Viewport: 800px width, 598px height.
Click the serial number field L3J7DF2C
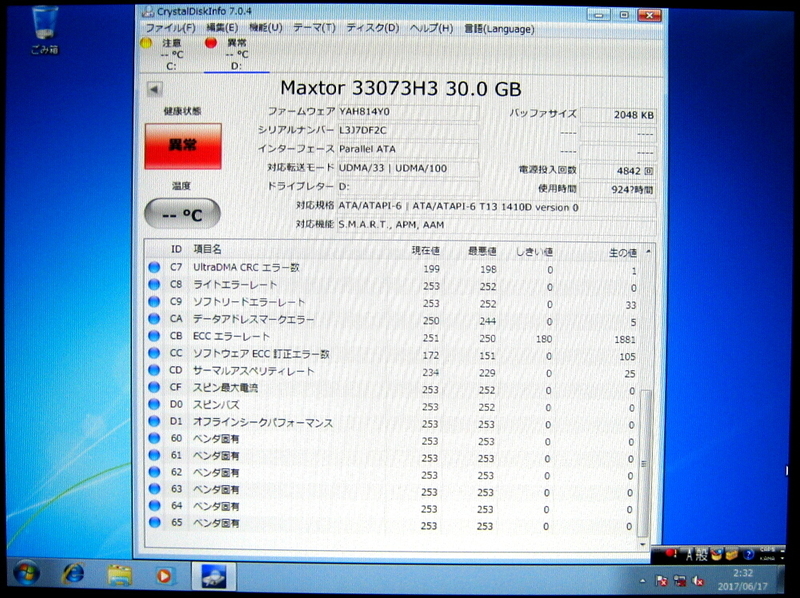tap(408, 131)
